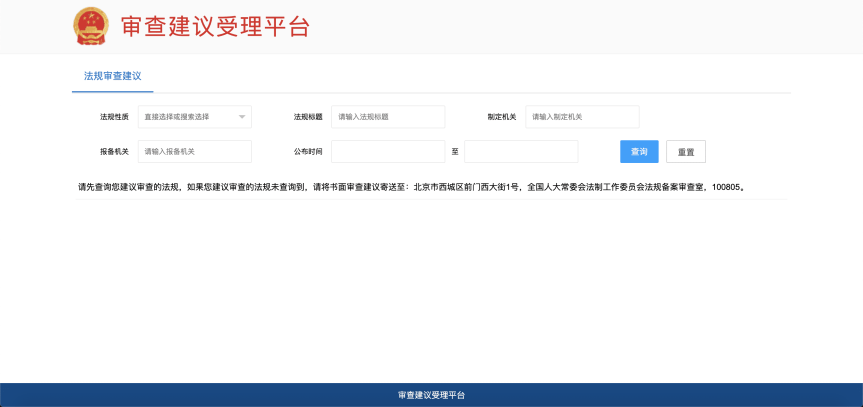
Task: Click the footer 审查建议受理平台 text
Action: tap(431, 395)
